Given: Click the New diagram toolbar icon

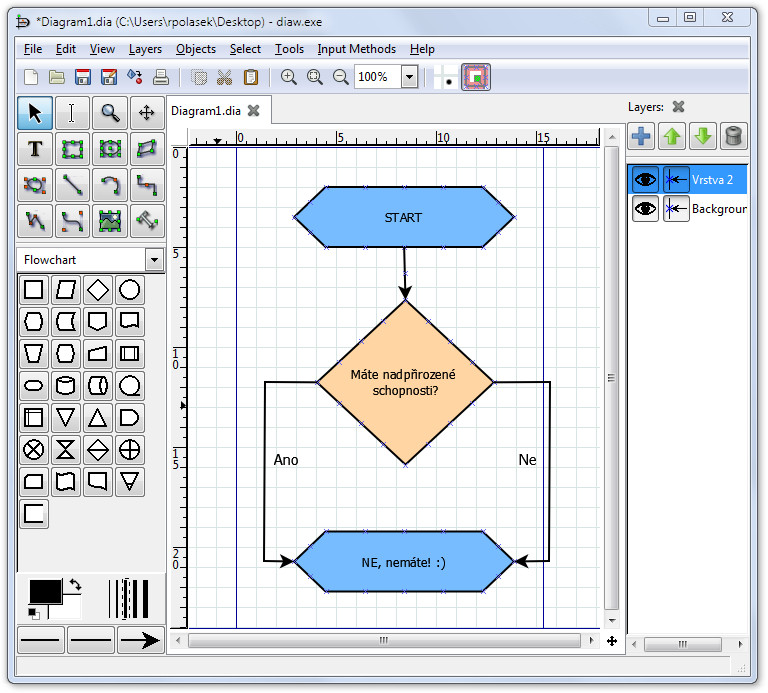Looking at the screenshot, I should [31, 77].
